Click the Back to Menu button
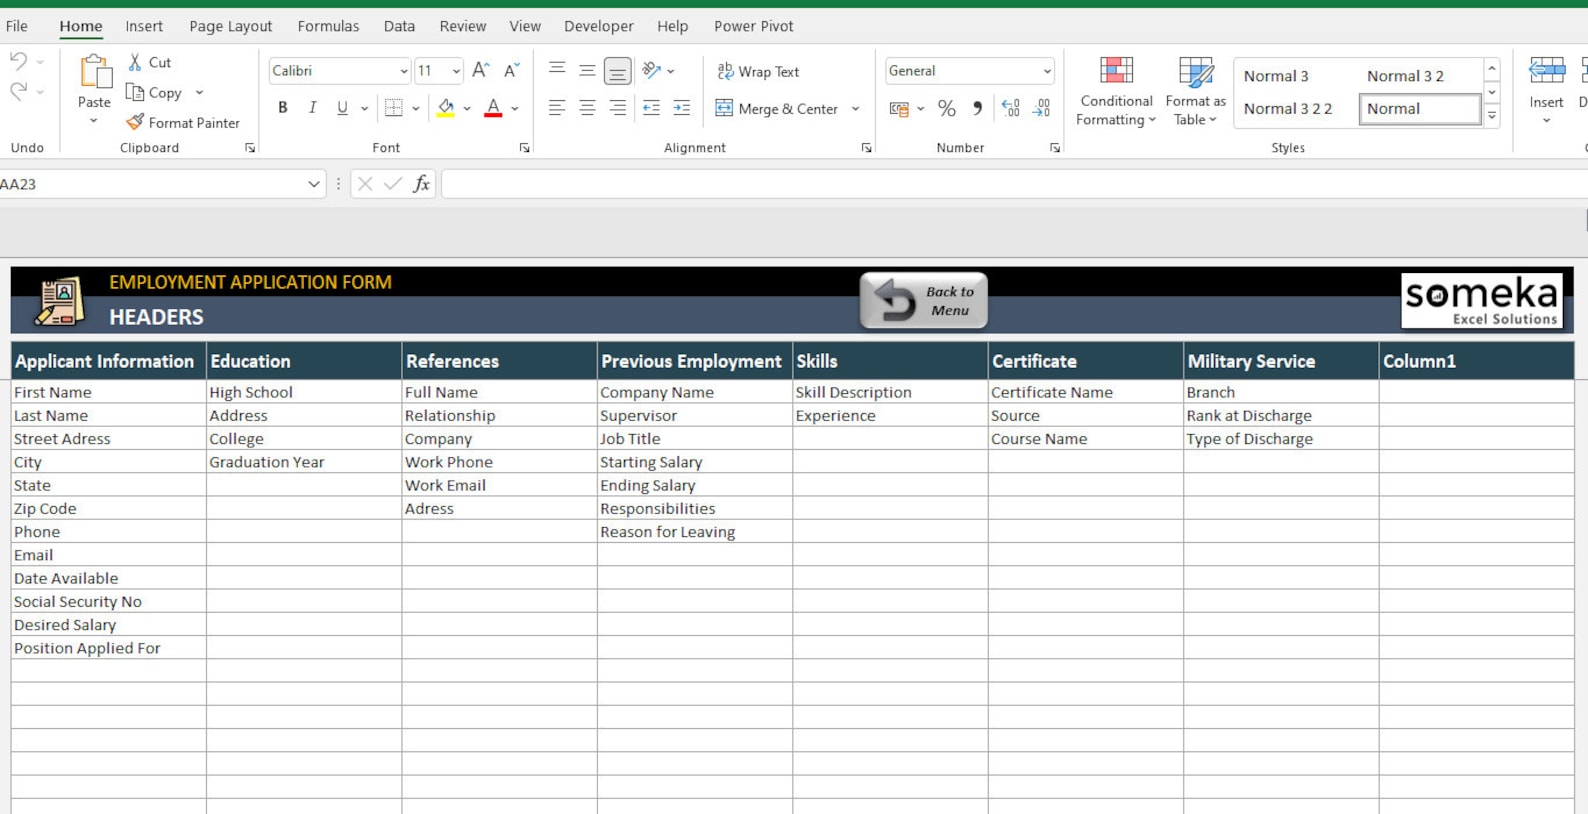Screen dimensions: 1588x814 coord(923,300)
